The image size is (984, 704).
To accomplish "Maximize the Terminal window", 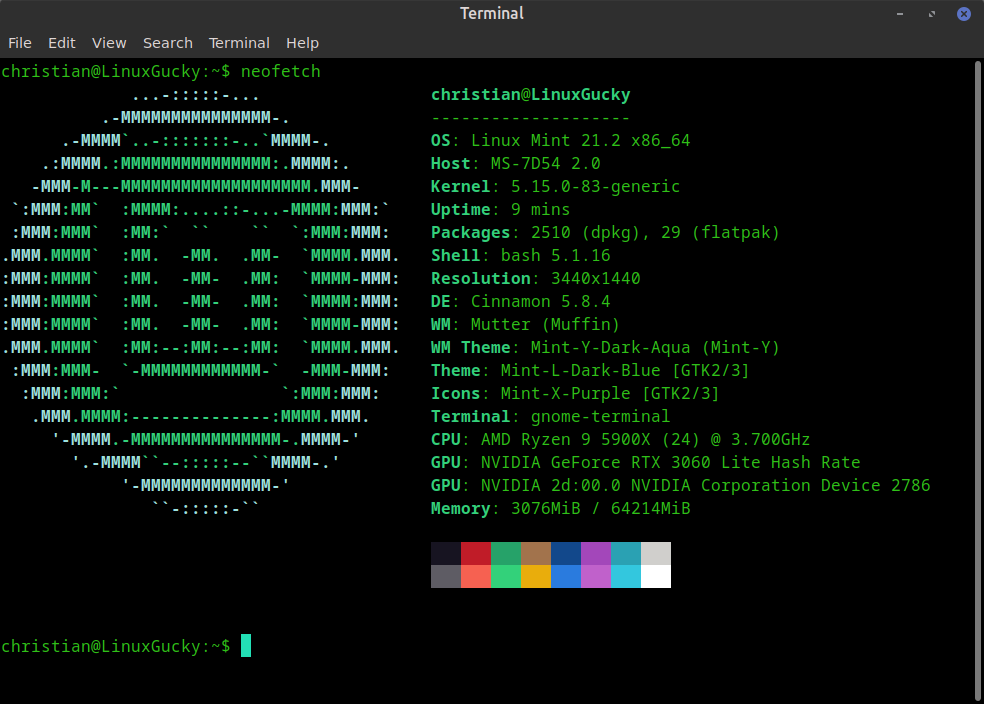I will tap(932, 13).
